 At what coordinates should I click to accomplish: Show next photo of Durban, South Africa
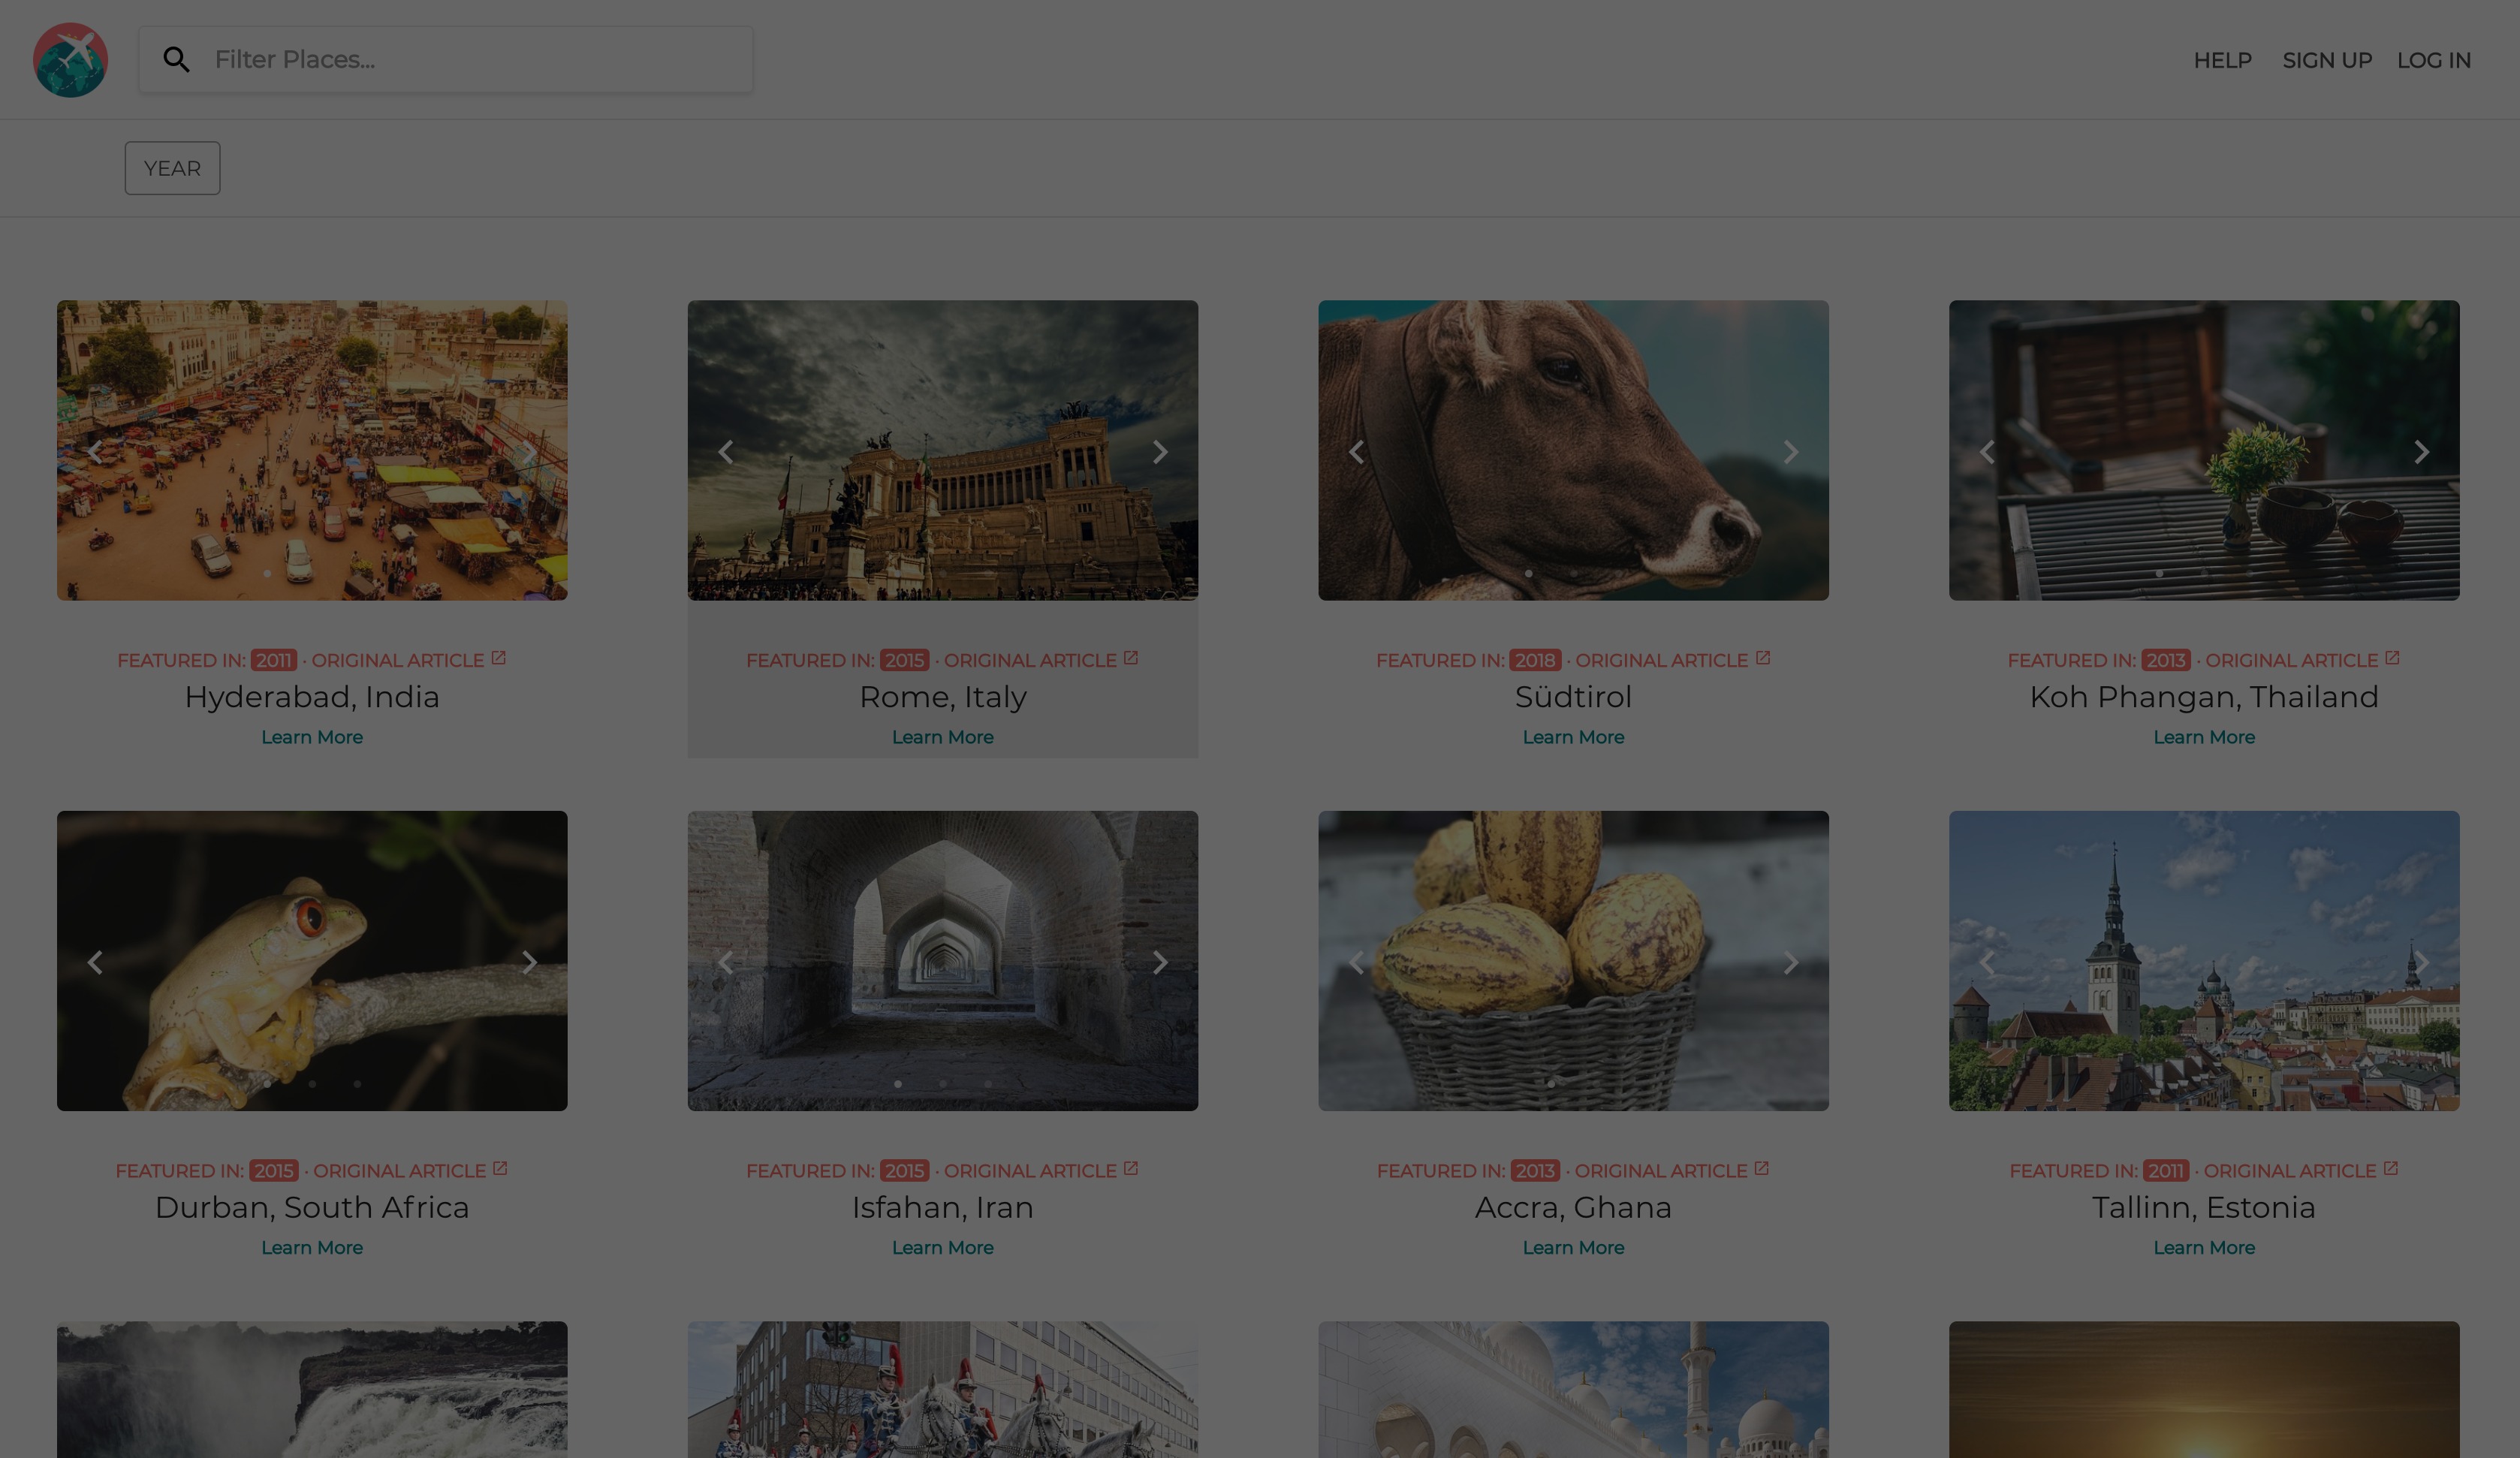point(529,962)
